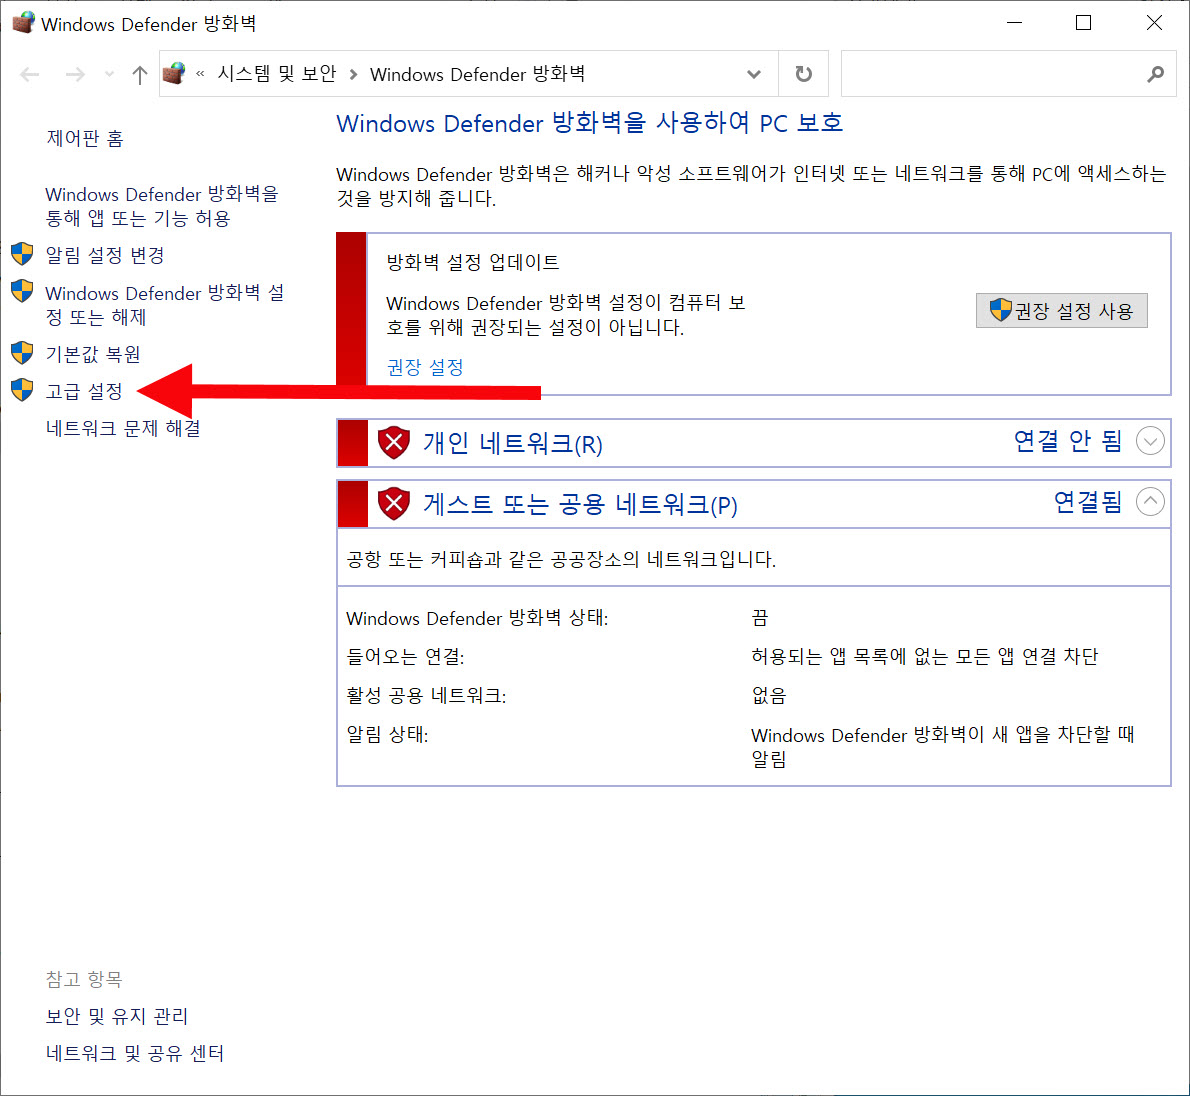Click shield icon beside 고급 설정
This screenshot has height=1096, width=1190.
click(x=23, y=390)
